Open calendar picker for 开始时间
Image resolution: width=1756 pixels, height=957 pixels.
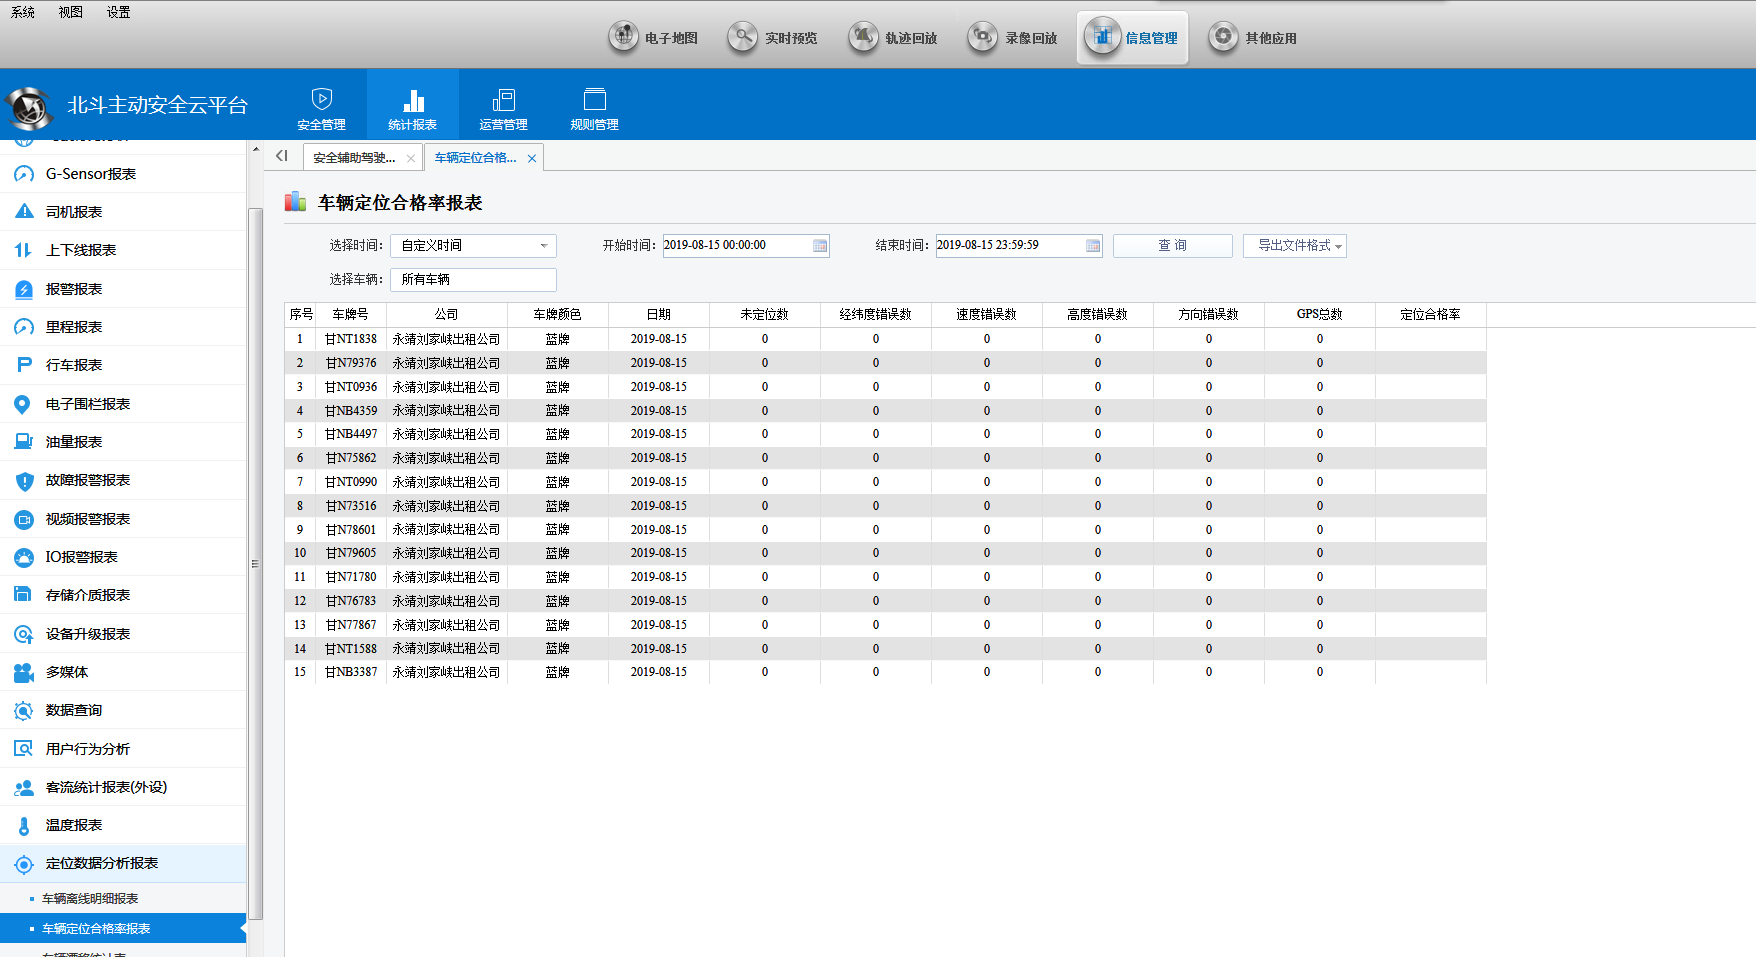point(820,246)
